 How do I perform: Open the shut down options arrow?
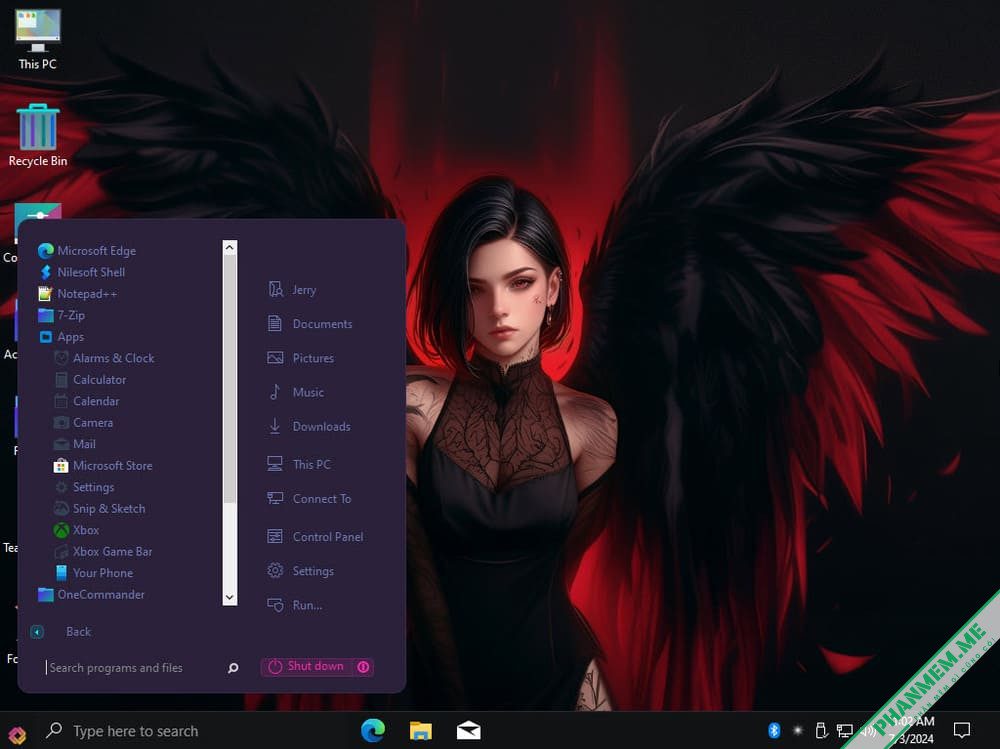point(364,667)
